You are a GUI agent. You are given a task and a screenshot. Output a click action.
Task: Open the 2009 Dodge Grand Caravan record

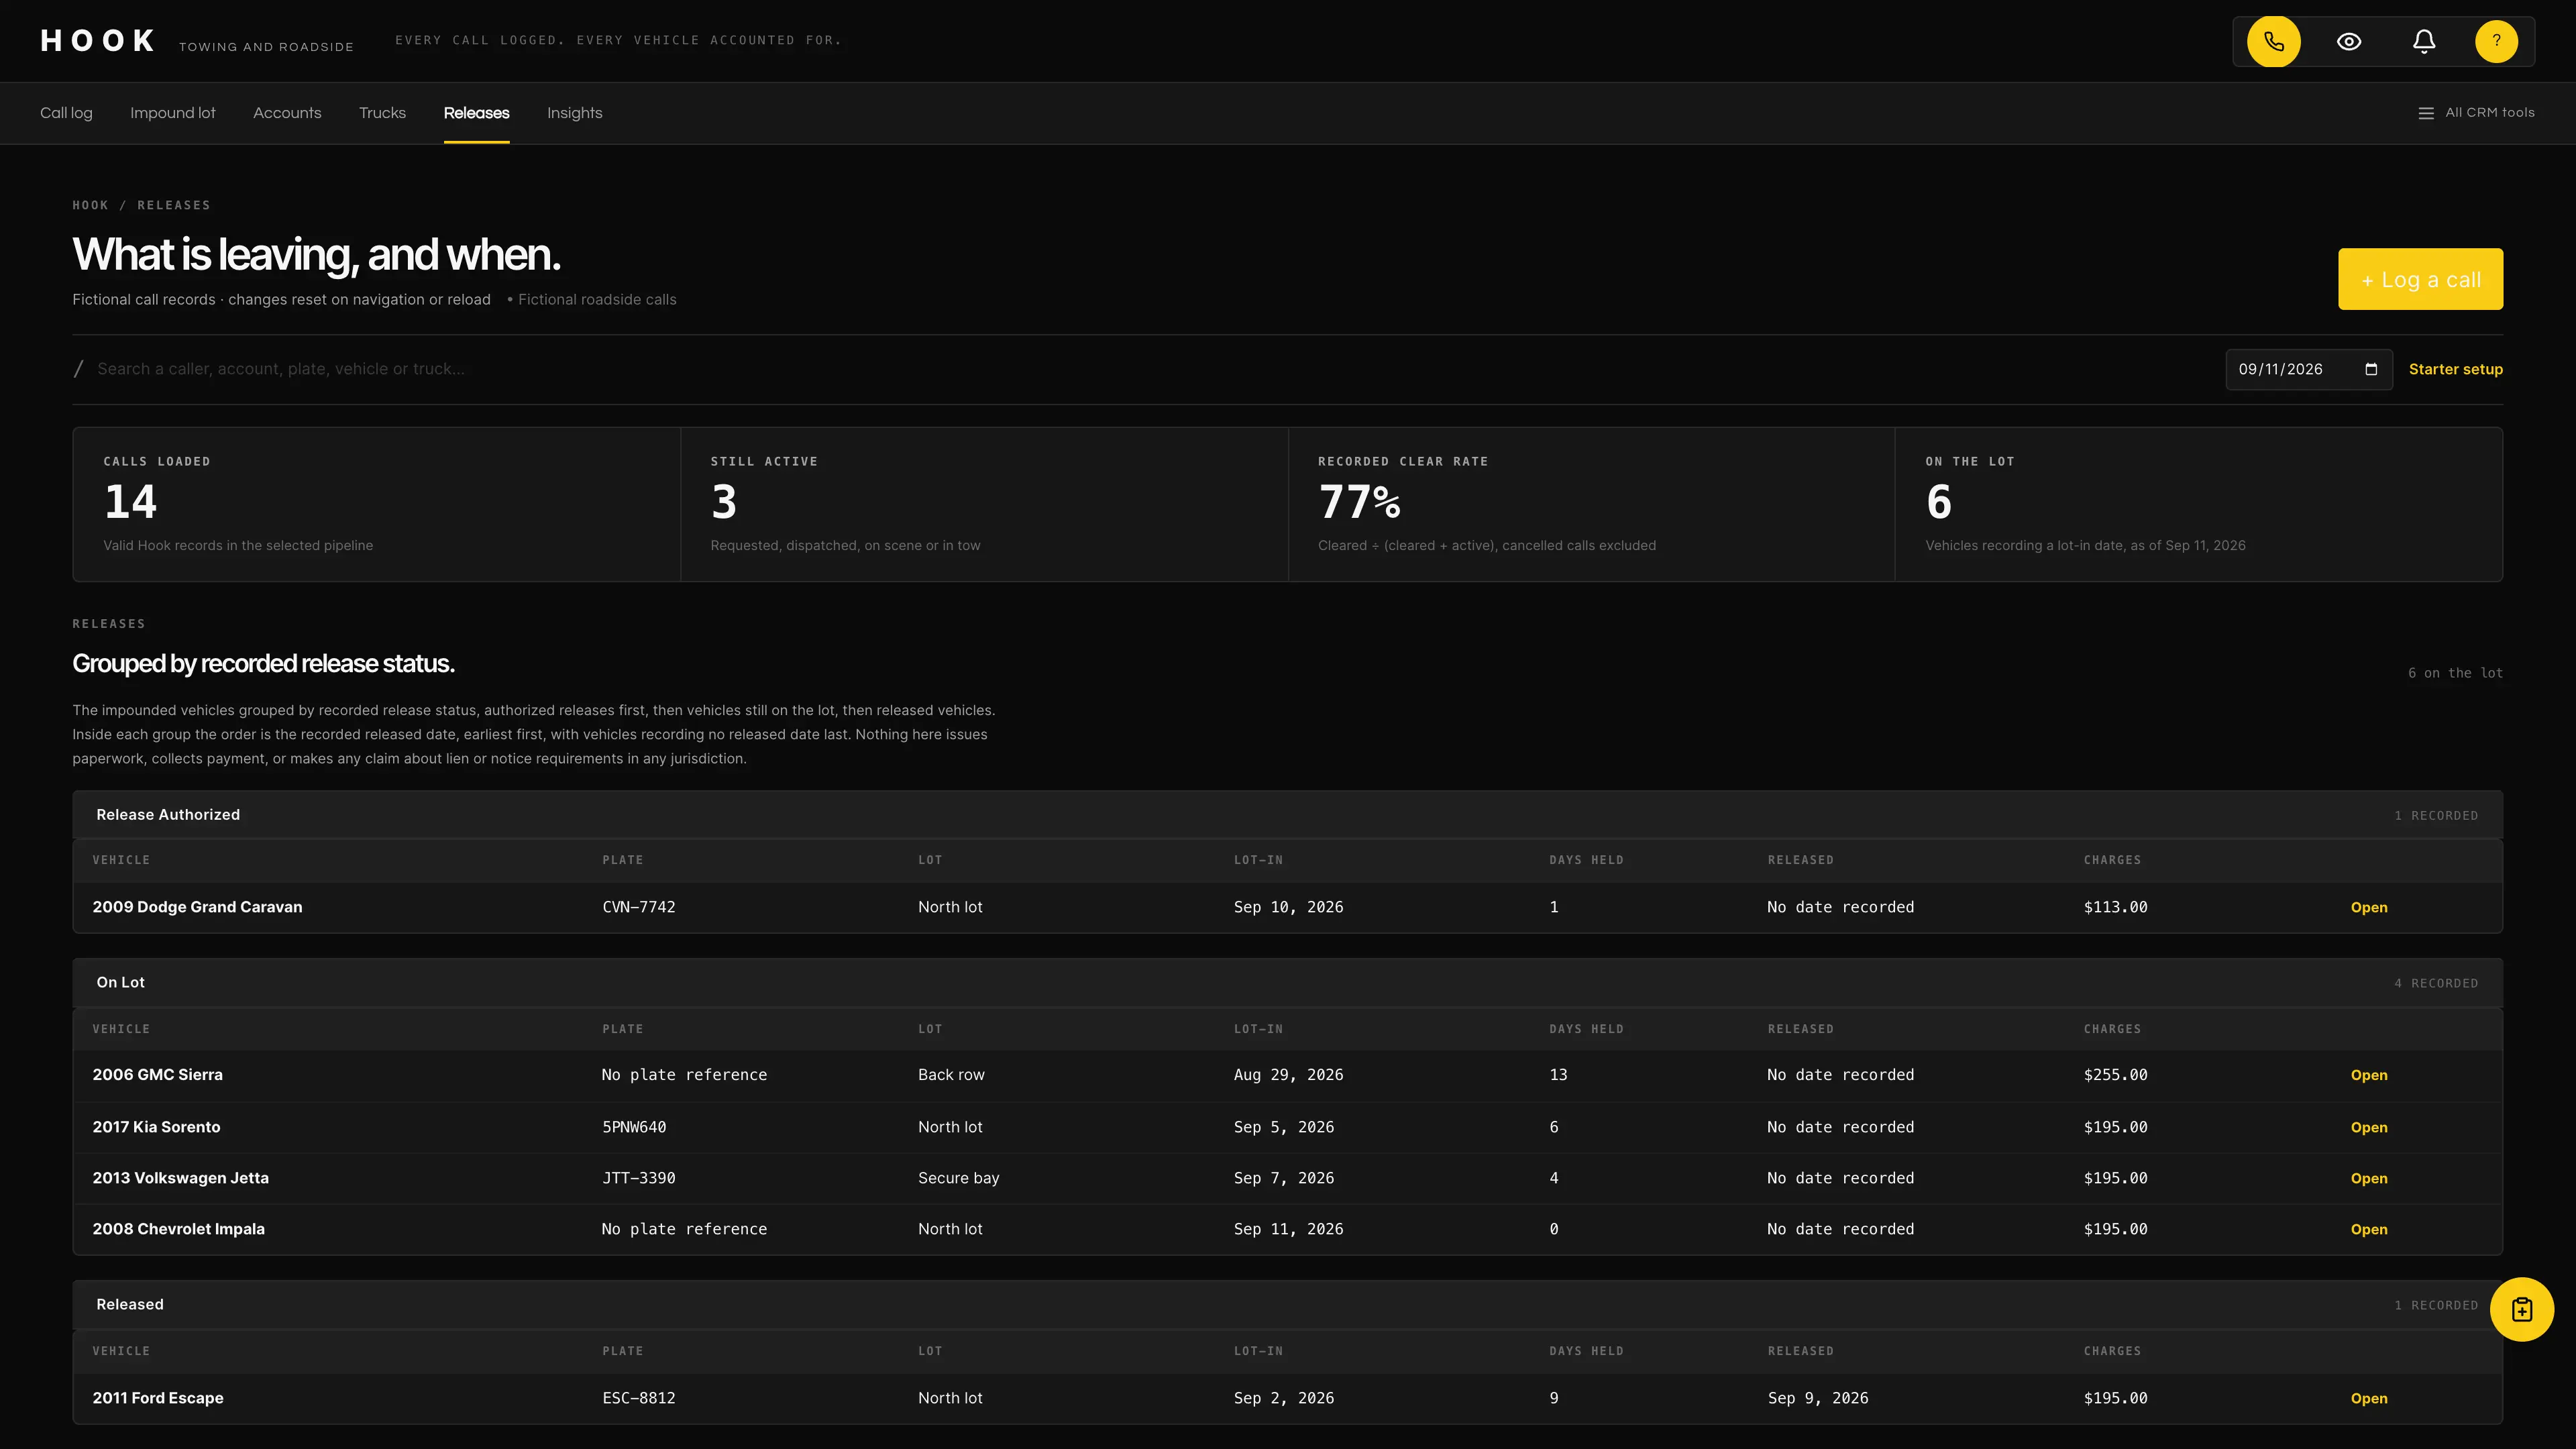(2369, 907)
